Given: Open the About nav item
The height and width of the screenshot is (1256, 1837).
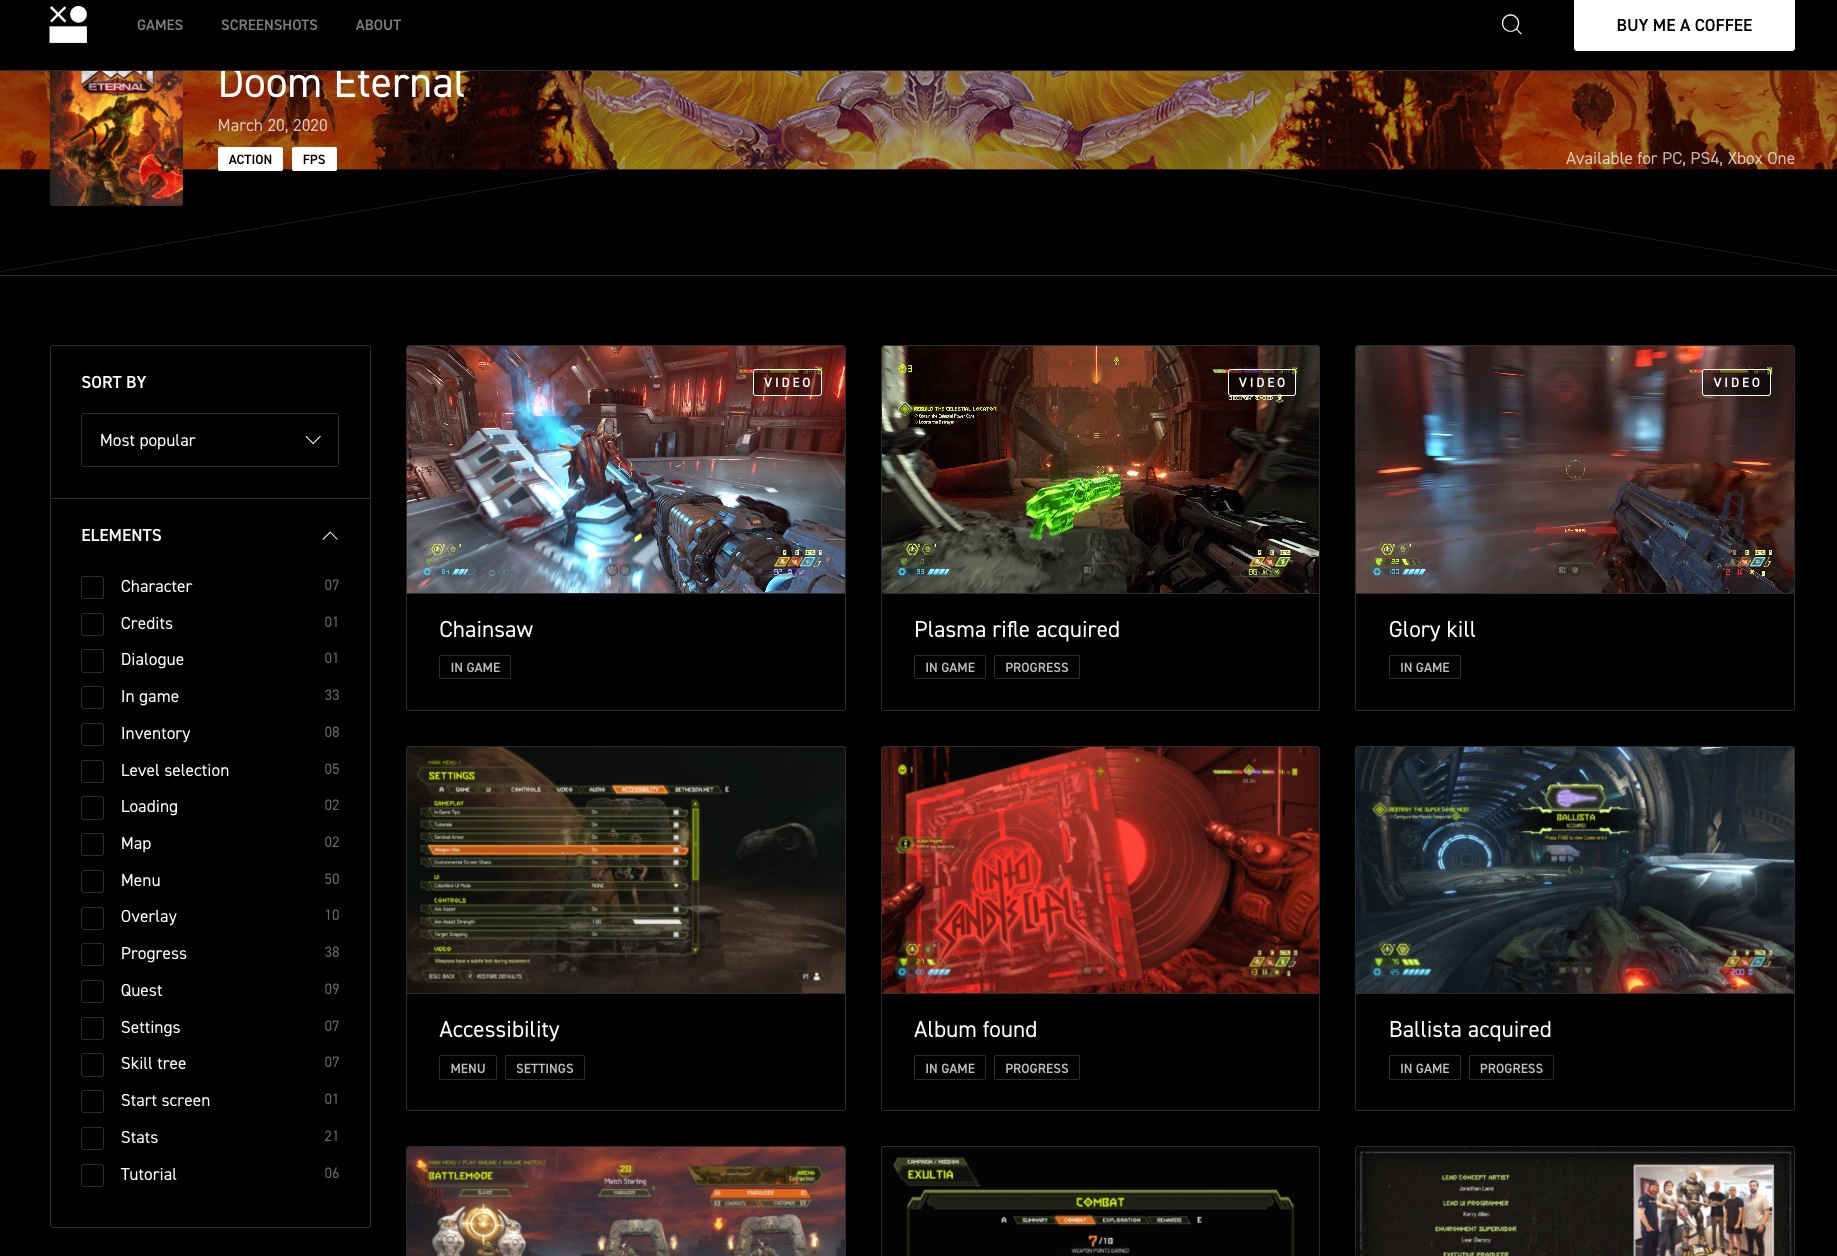Looking at the screenshot, I should (378, 25).
